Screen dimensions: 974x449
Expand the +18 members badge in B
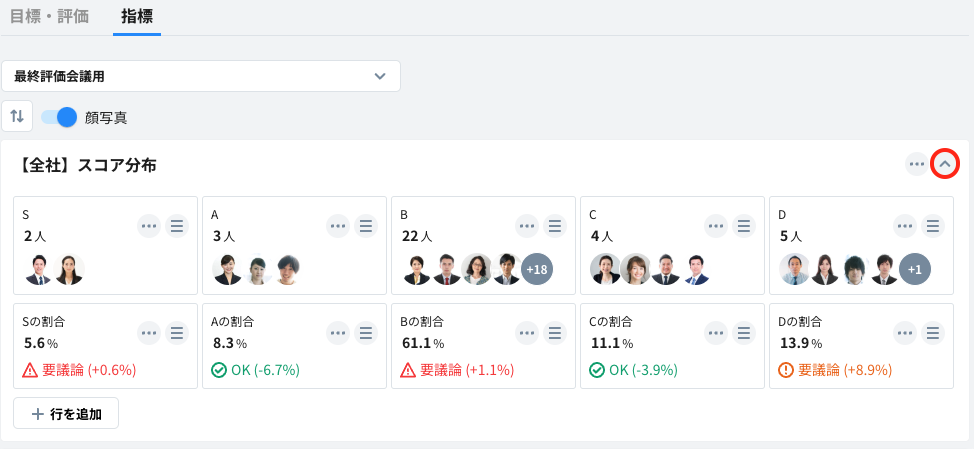click(537, 269)
